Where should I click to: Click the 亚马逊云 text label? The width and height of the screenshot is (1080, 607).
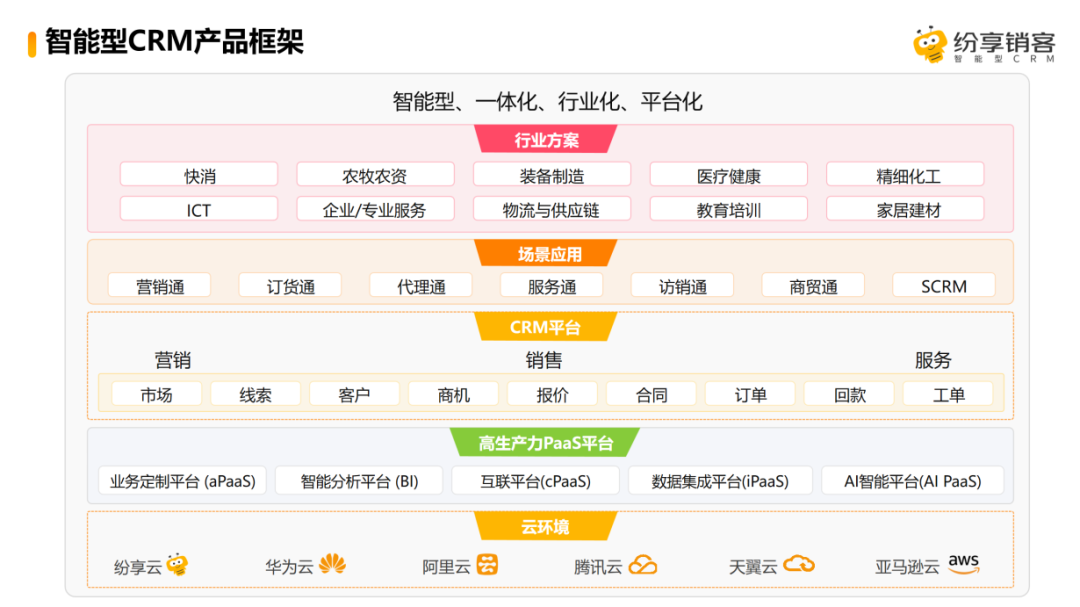[x=907, y=566]
